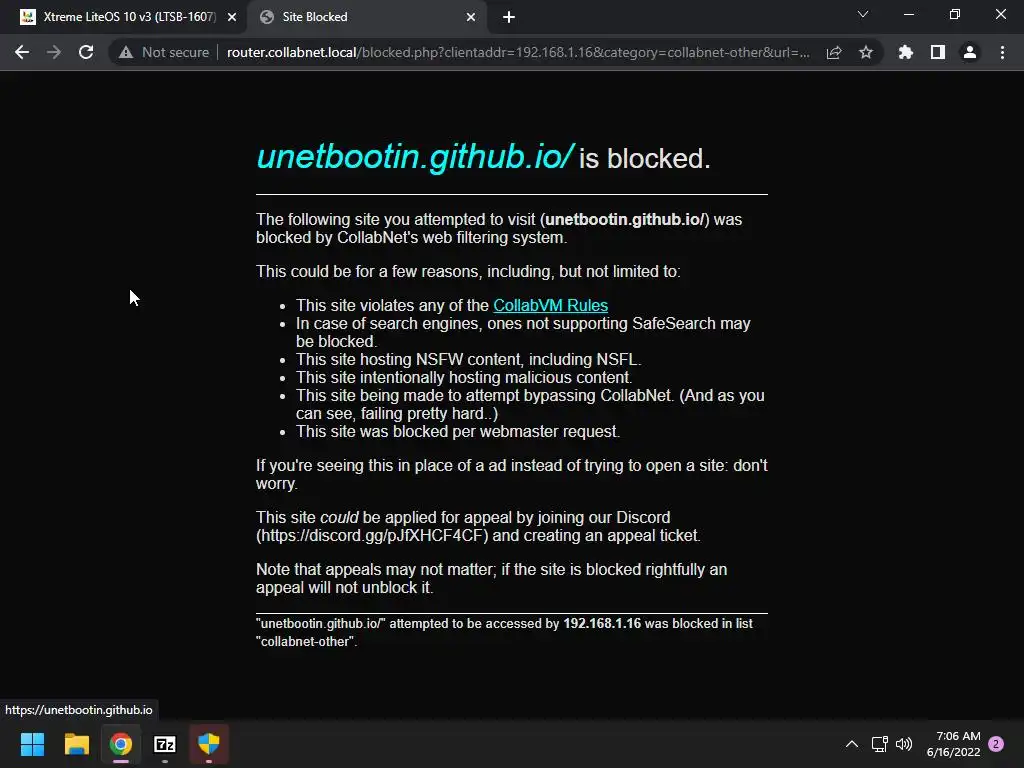Click the Not secure site info warning

click(x=164, y=52)
